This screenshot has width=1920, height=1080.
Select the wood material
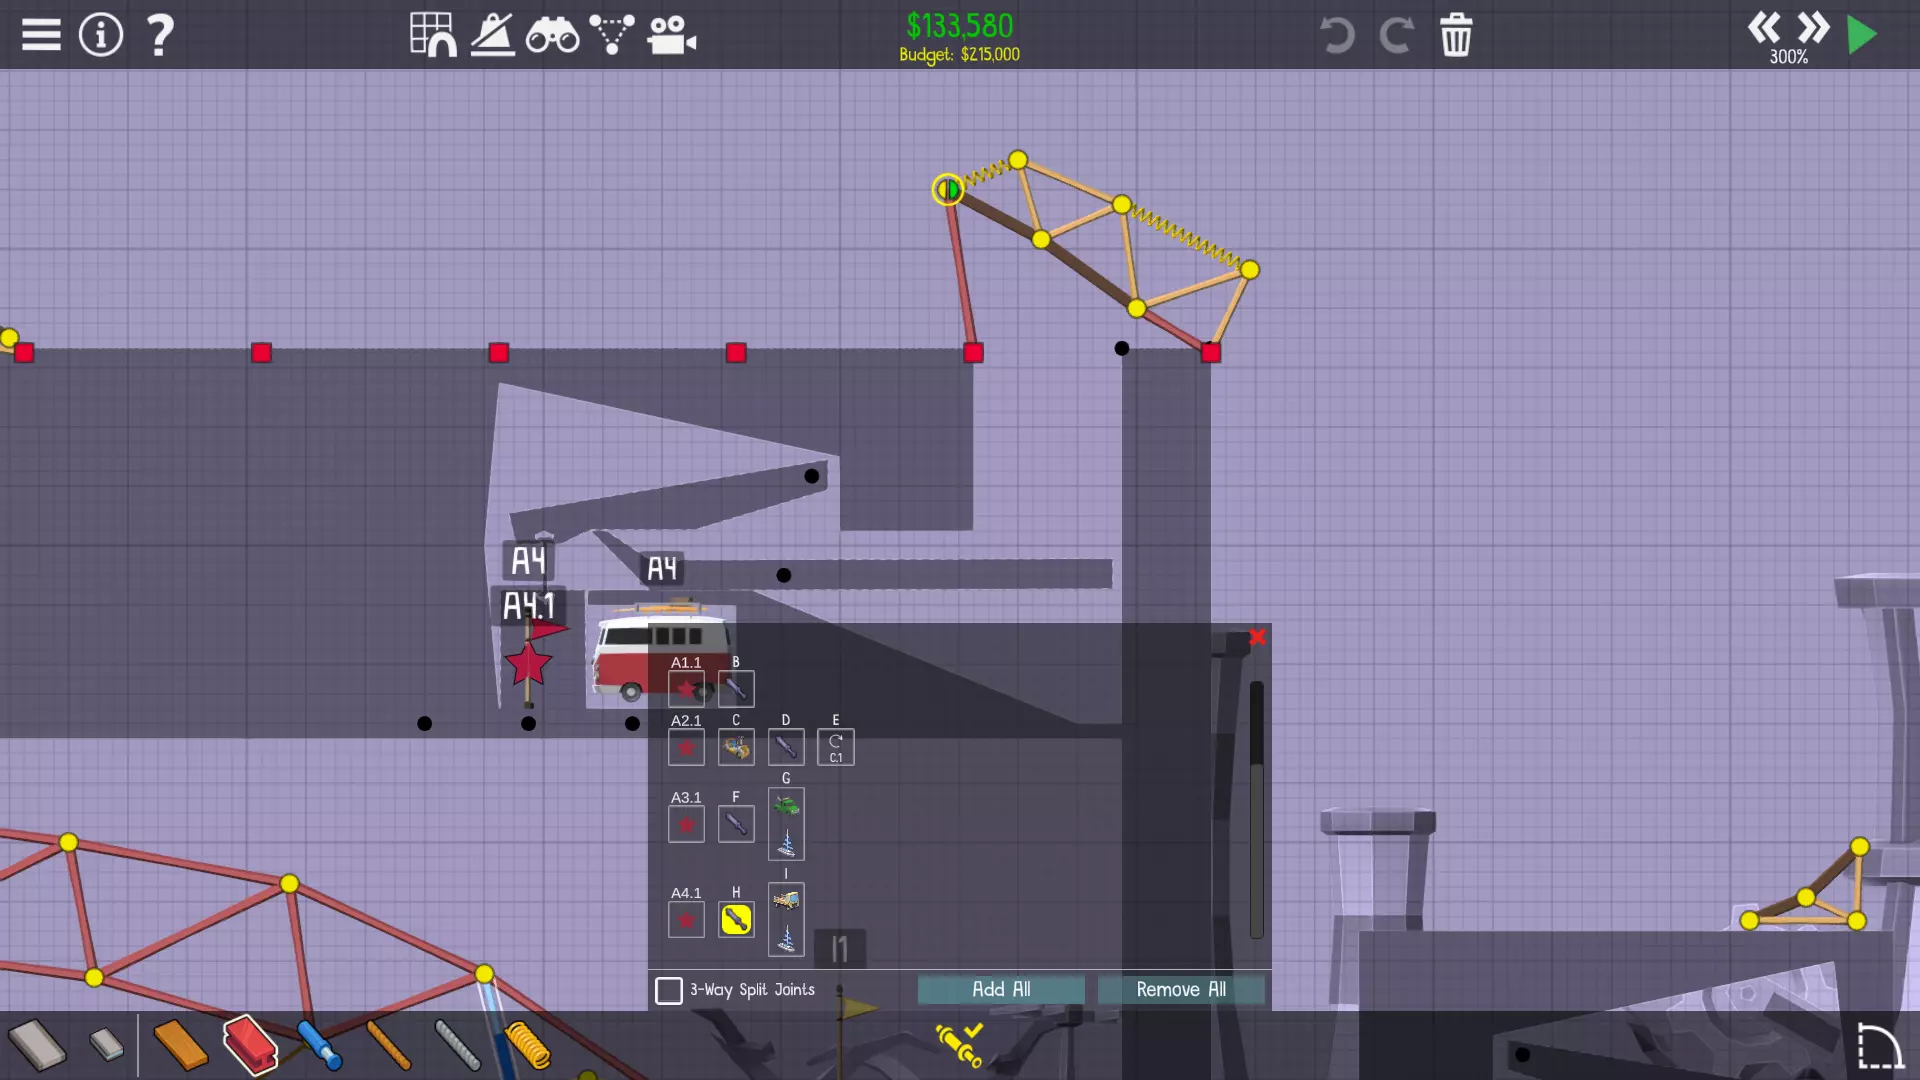[180, 1045]
